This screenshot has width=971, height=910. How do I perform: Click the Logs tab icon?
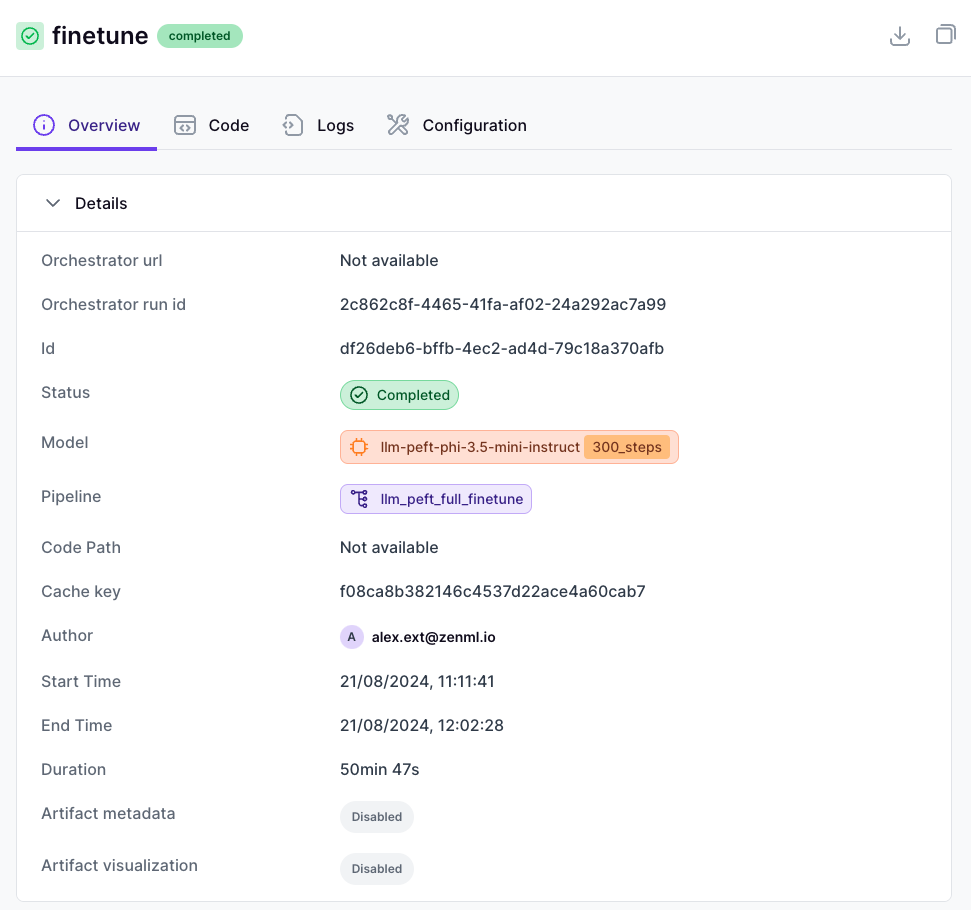point(291,125)
